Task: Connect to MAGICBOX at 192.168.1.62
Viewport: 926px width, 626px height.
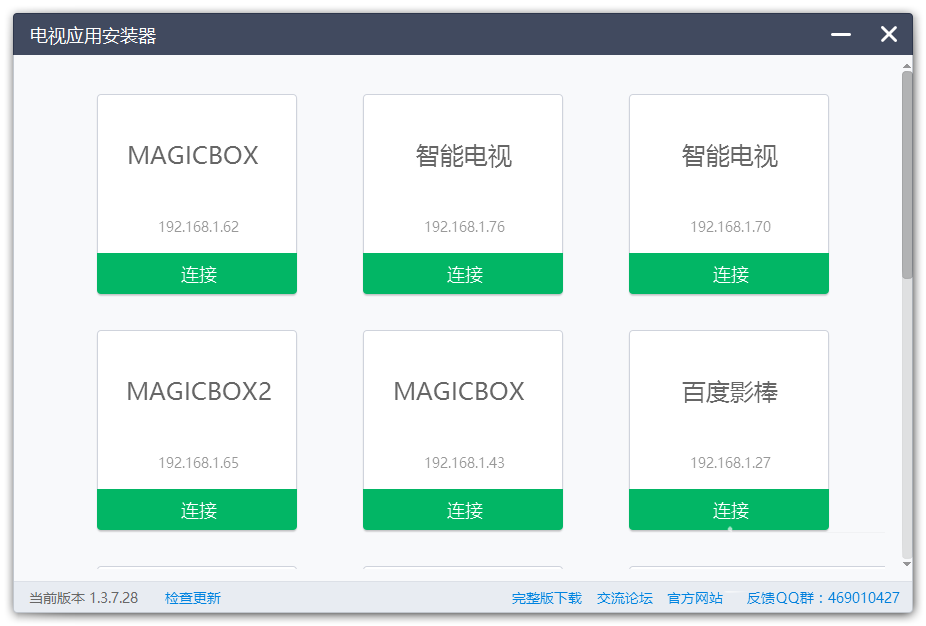Action: (197, 273)
